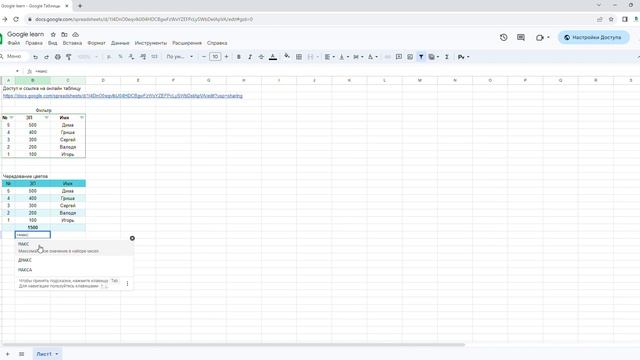The width and height of the screenshot is (640, 360).
Task: Close the formula suggestions popup
Action: click(132, 238)
